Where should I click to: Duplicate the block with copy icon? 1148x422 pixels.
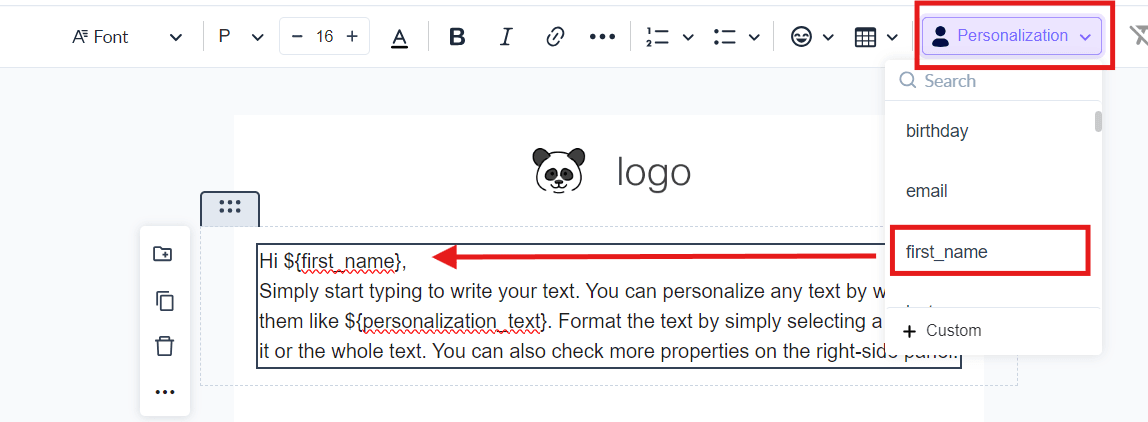165,300
